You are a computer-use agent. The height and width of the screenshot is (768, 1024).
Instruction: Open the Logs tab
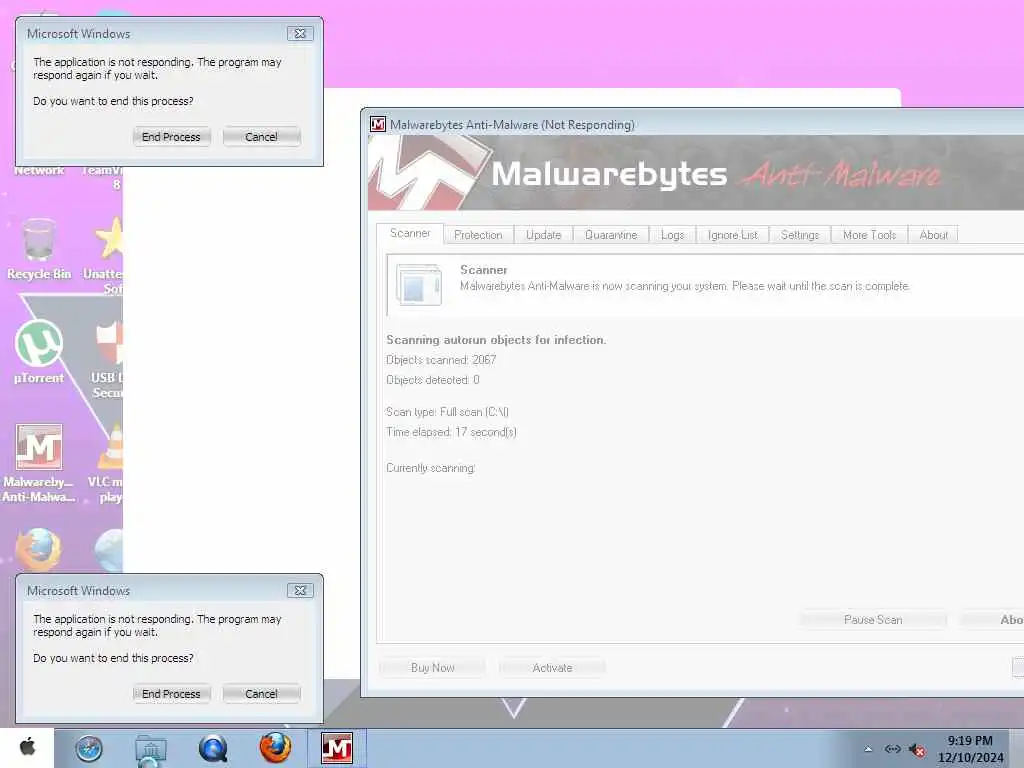pos(672,234)
